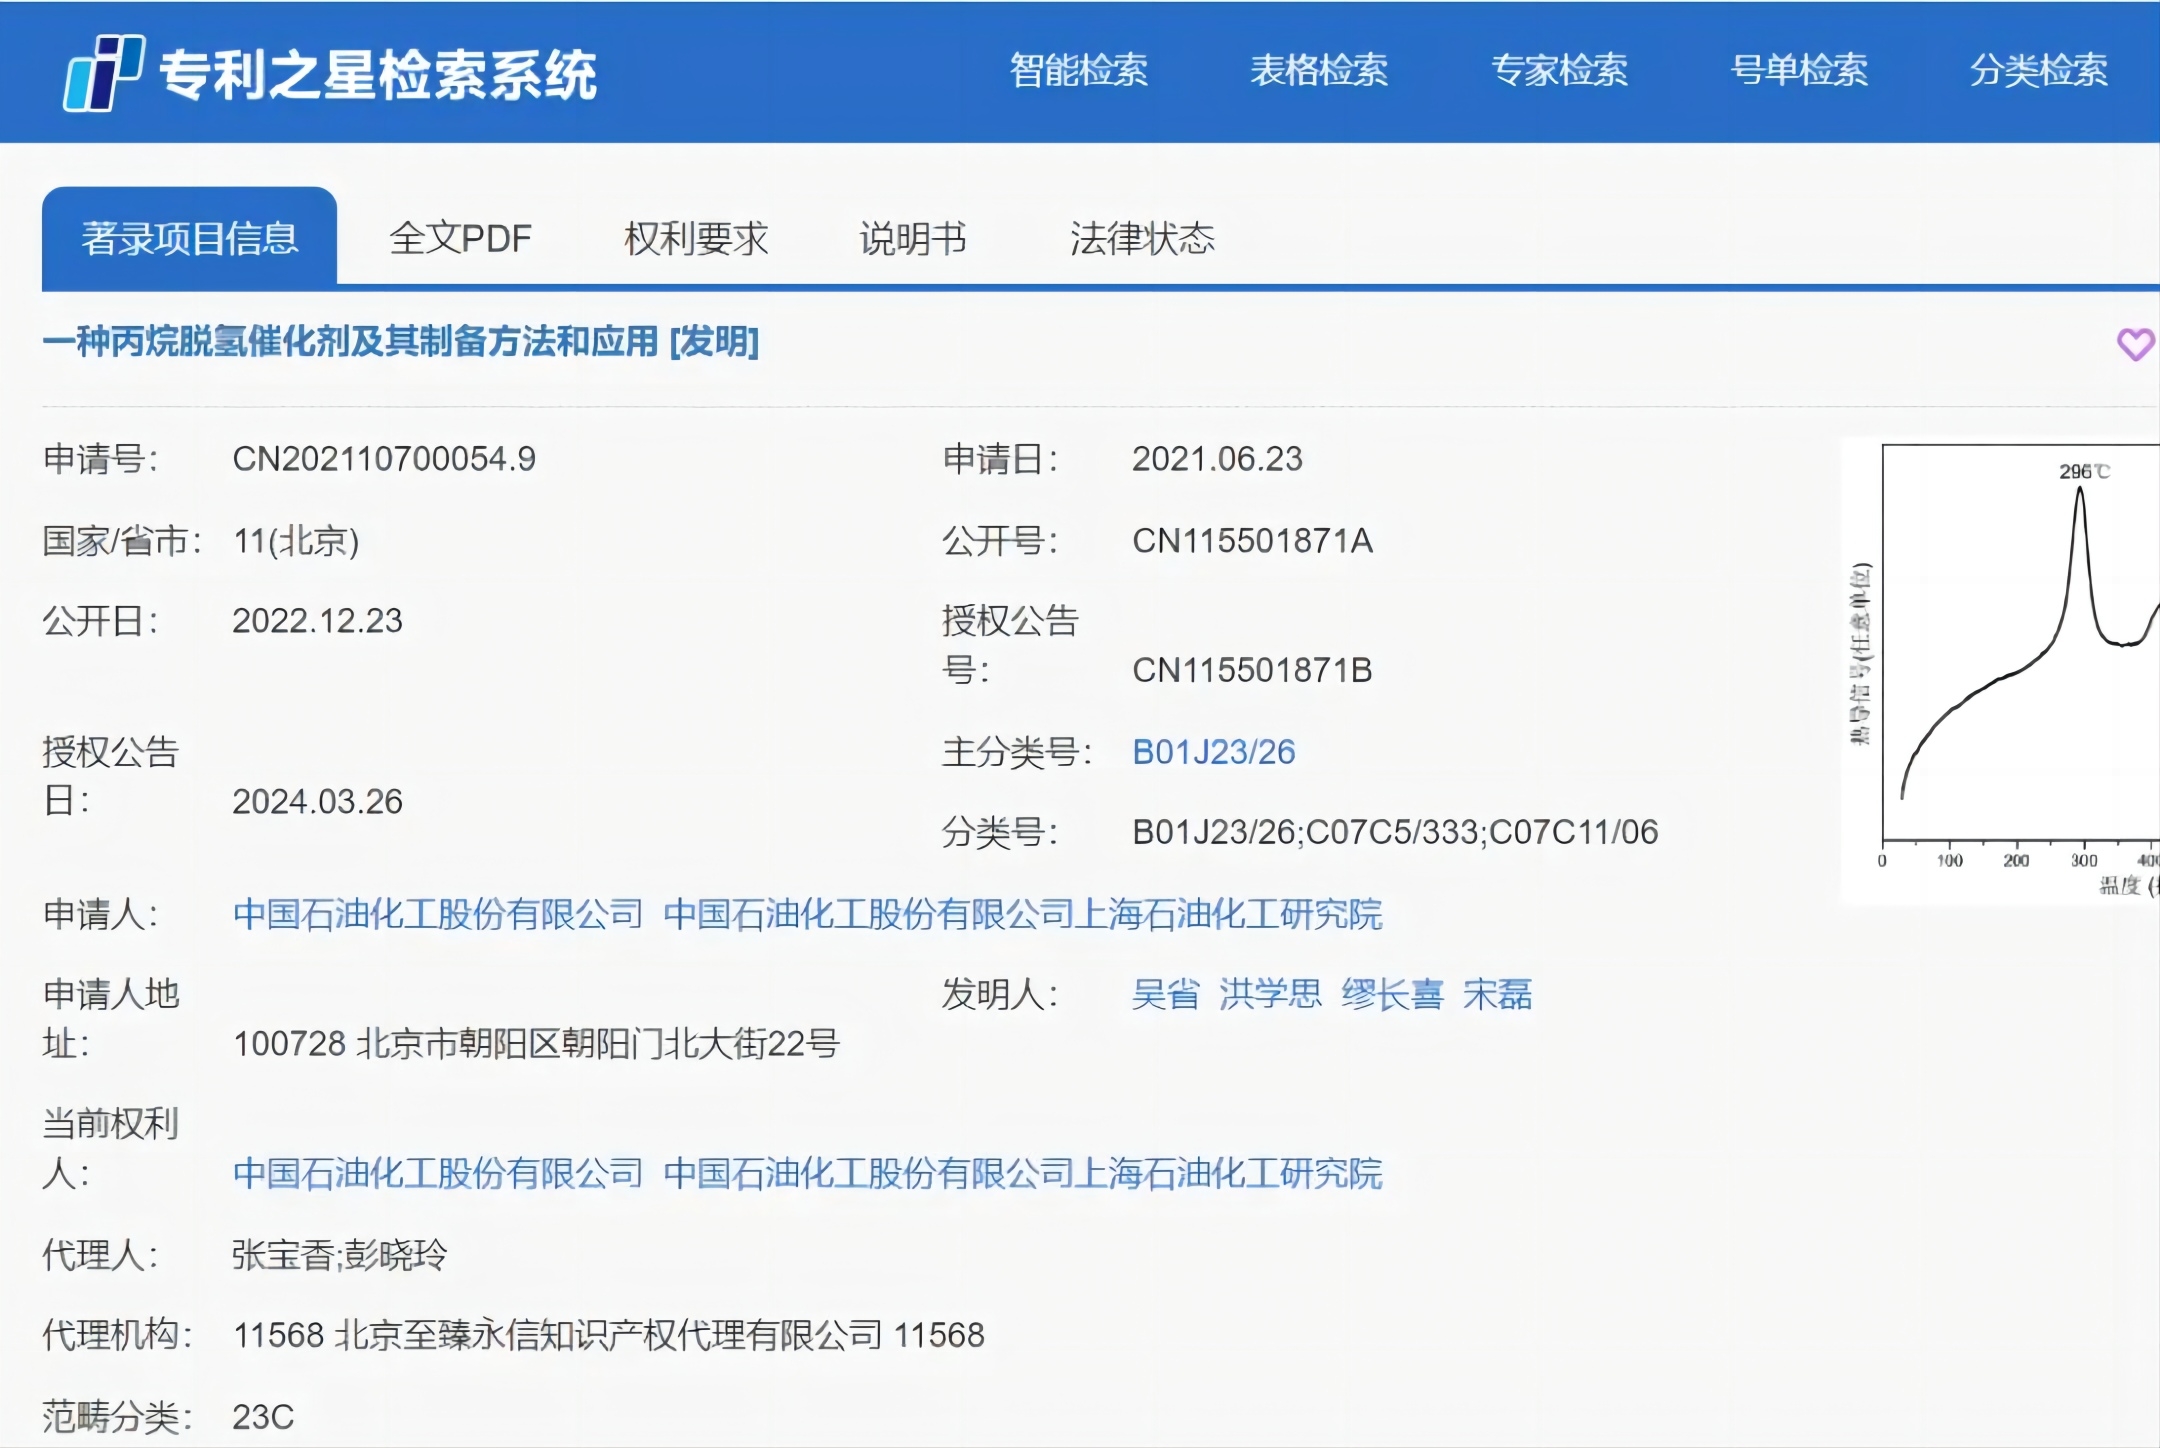Click the 专利之星检索系统 logo icon
This screenshot has height=1448, width=2160.
(104, 73)
